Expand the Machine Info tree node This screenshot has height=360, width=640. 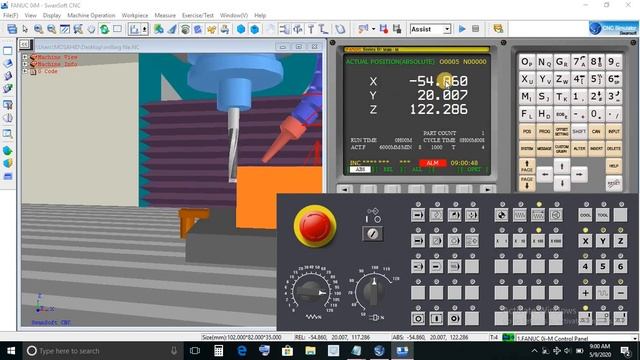[25, 64]
